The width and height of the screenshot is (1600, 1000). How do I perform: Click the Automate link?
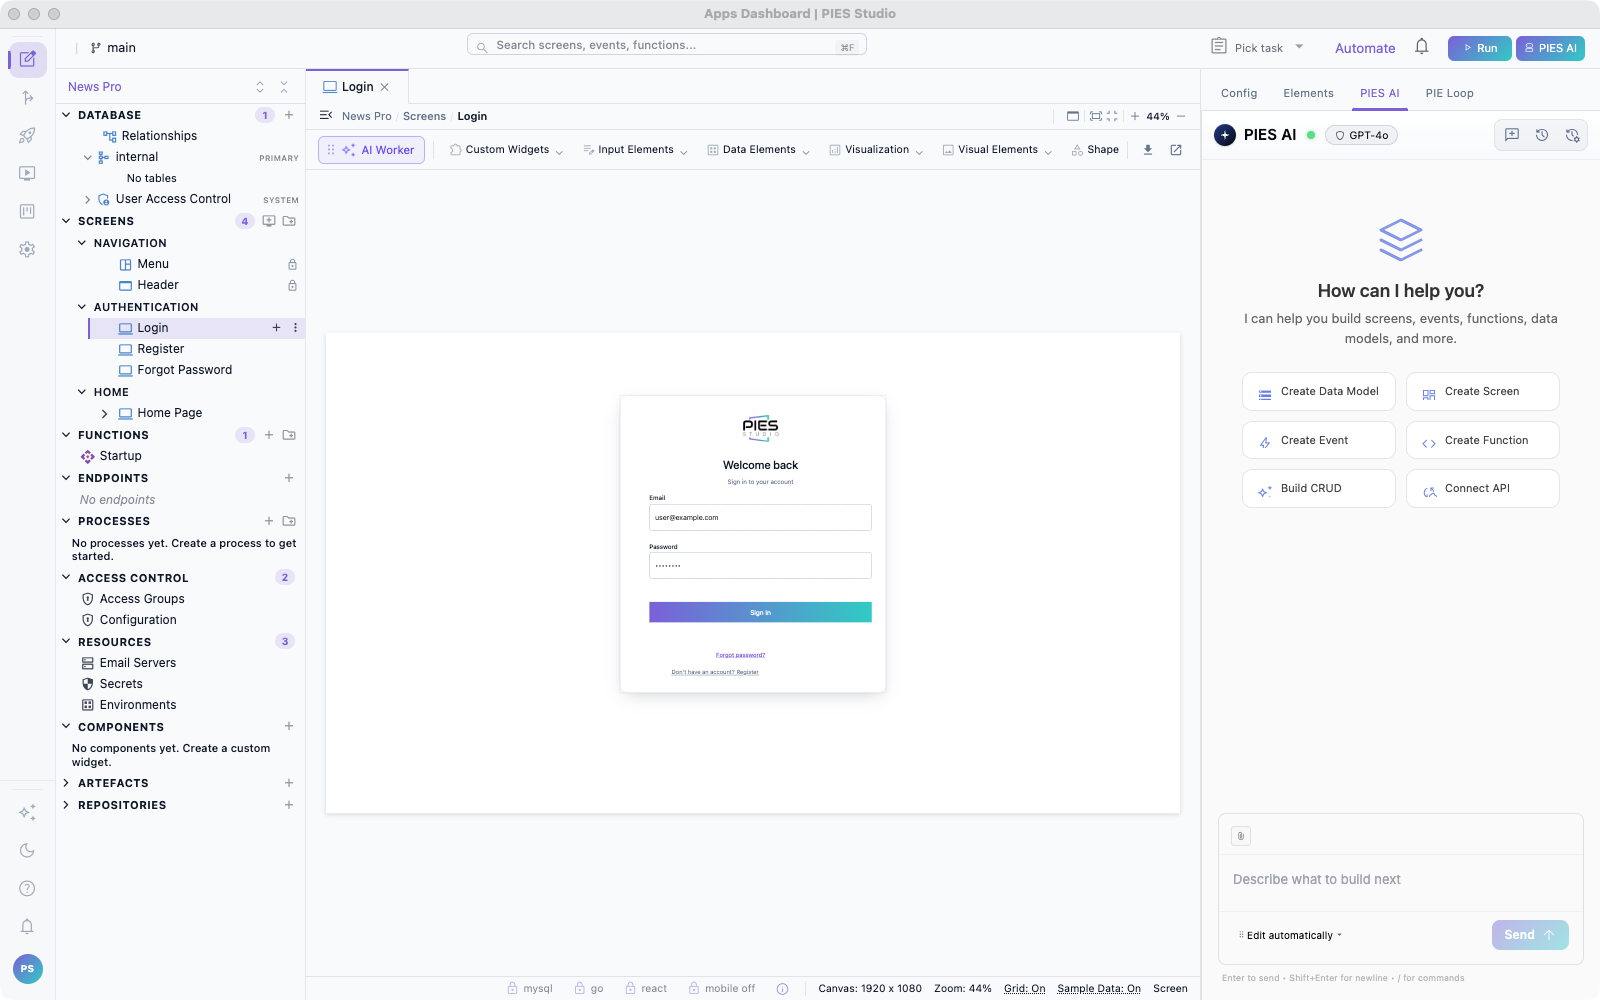[1365, 48]
